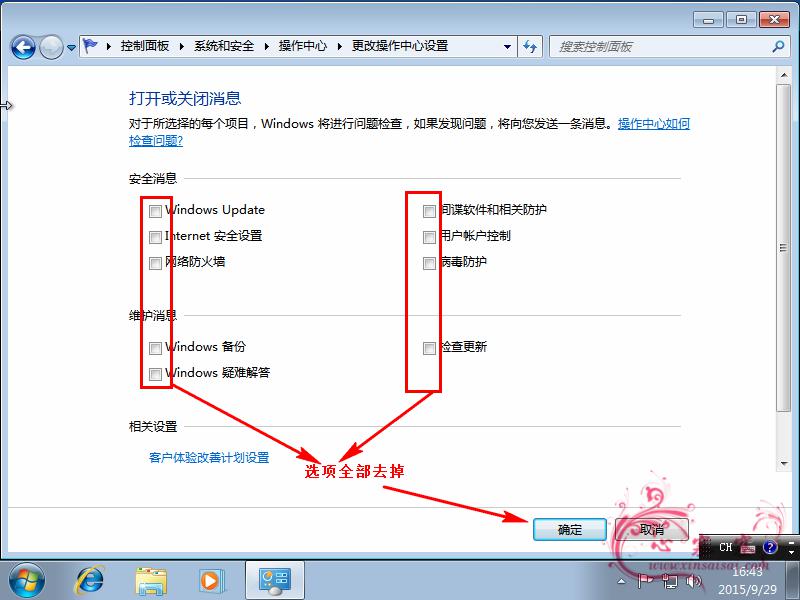The image size is (800, 600).
Task: Enable the Windows Update message checkbox
Action: tap(155, 211)
